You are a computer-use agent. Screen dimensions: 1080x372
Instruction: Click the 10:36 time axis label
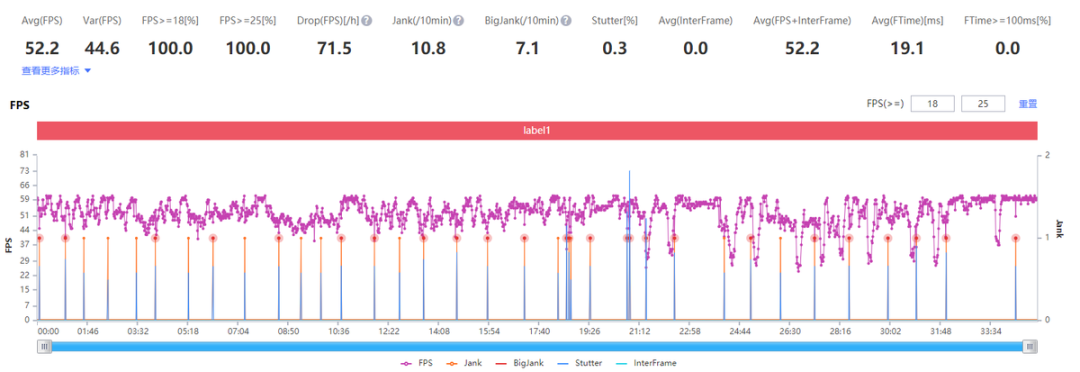[x=339, y=331]
